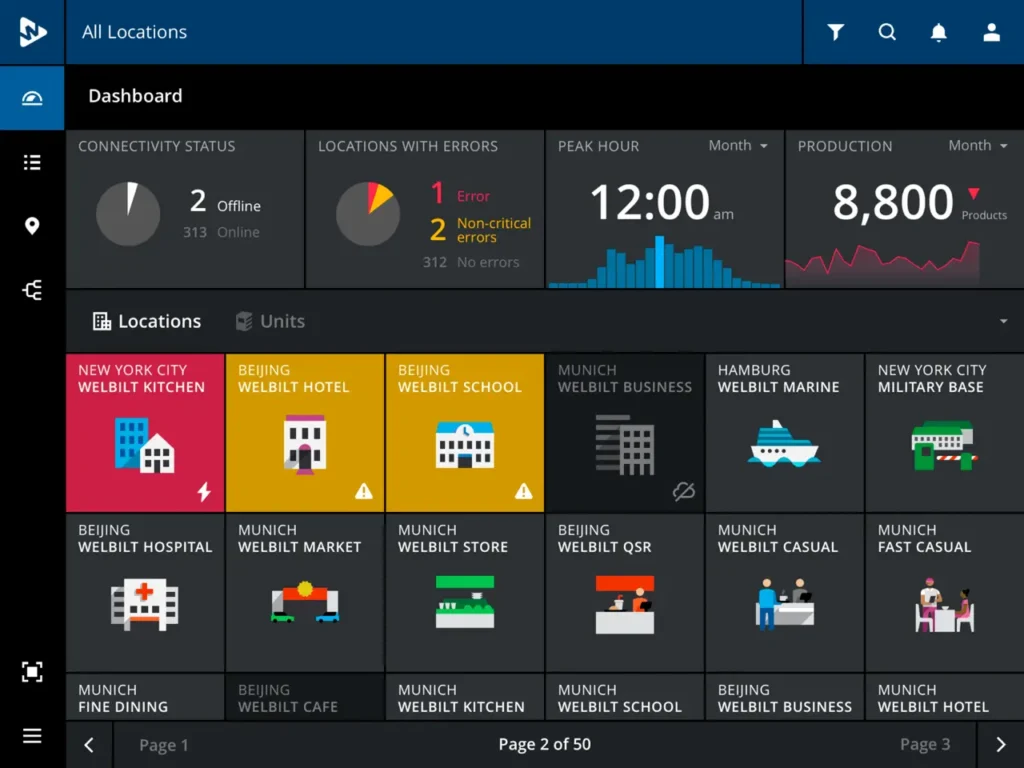Click the fullscreen frame sidebar icon
The width and height of the screenshot is (1024, 768).
click(x=32, y=672)
